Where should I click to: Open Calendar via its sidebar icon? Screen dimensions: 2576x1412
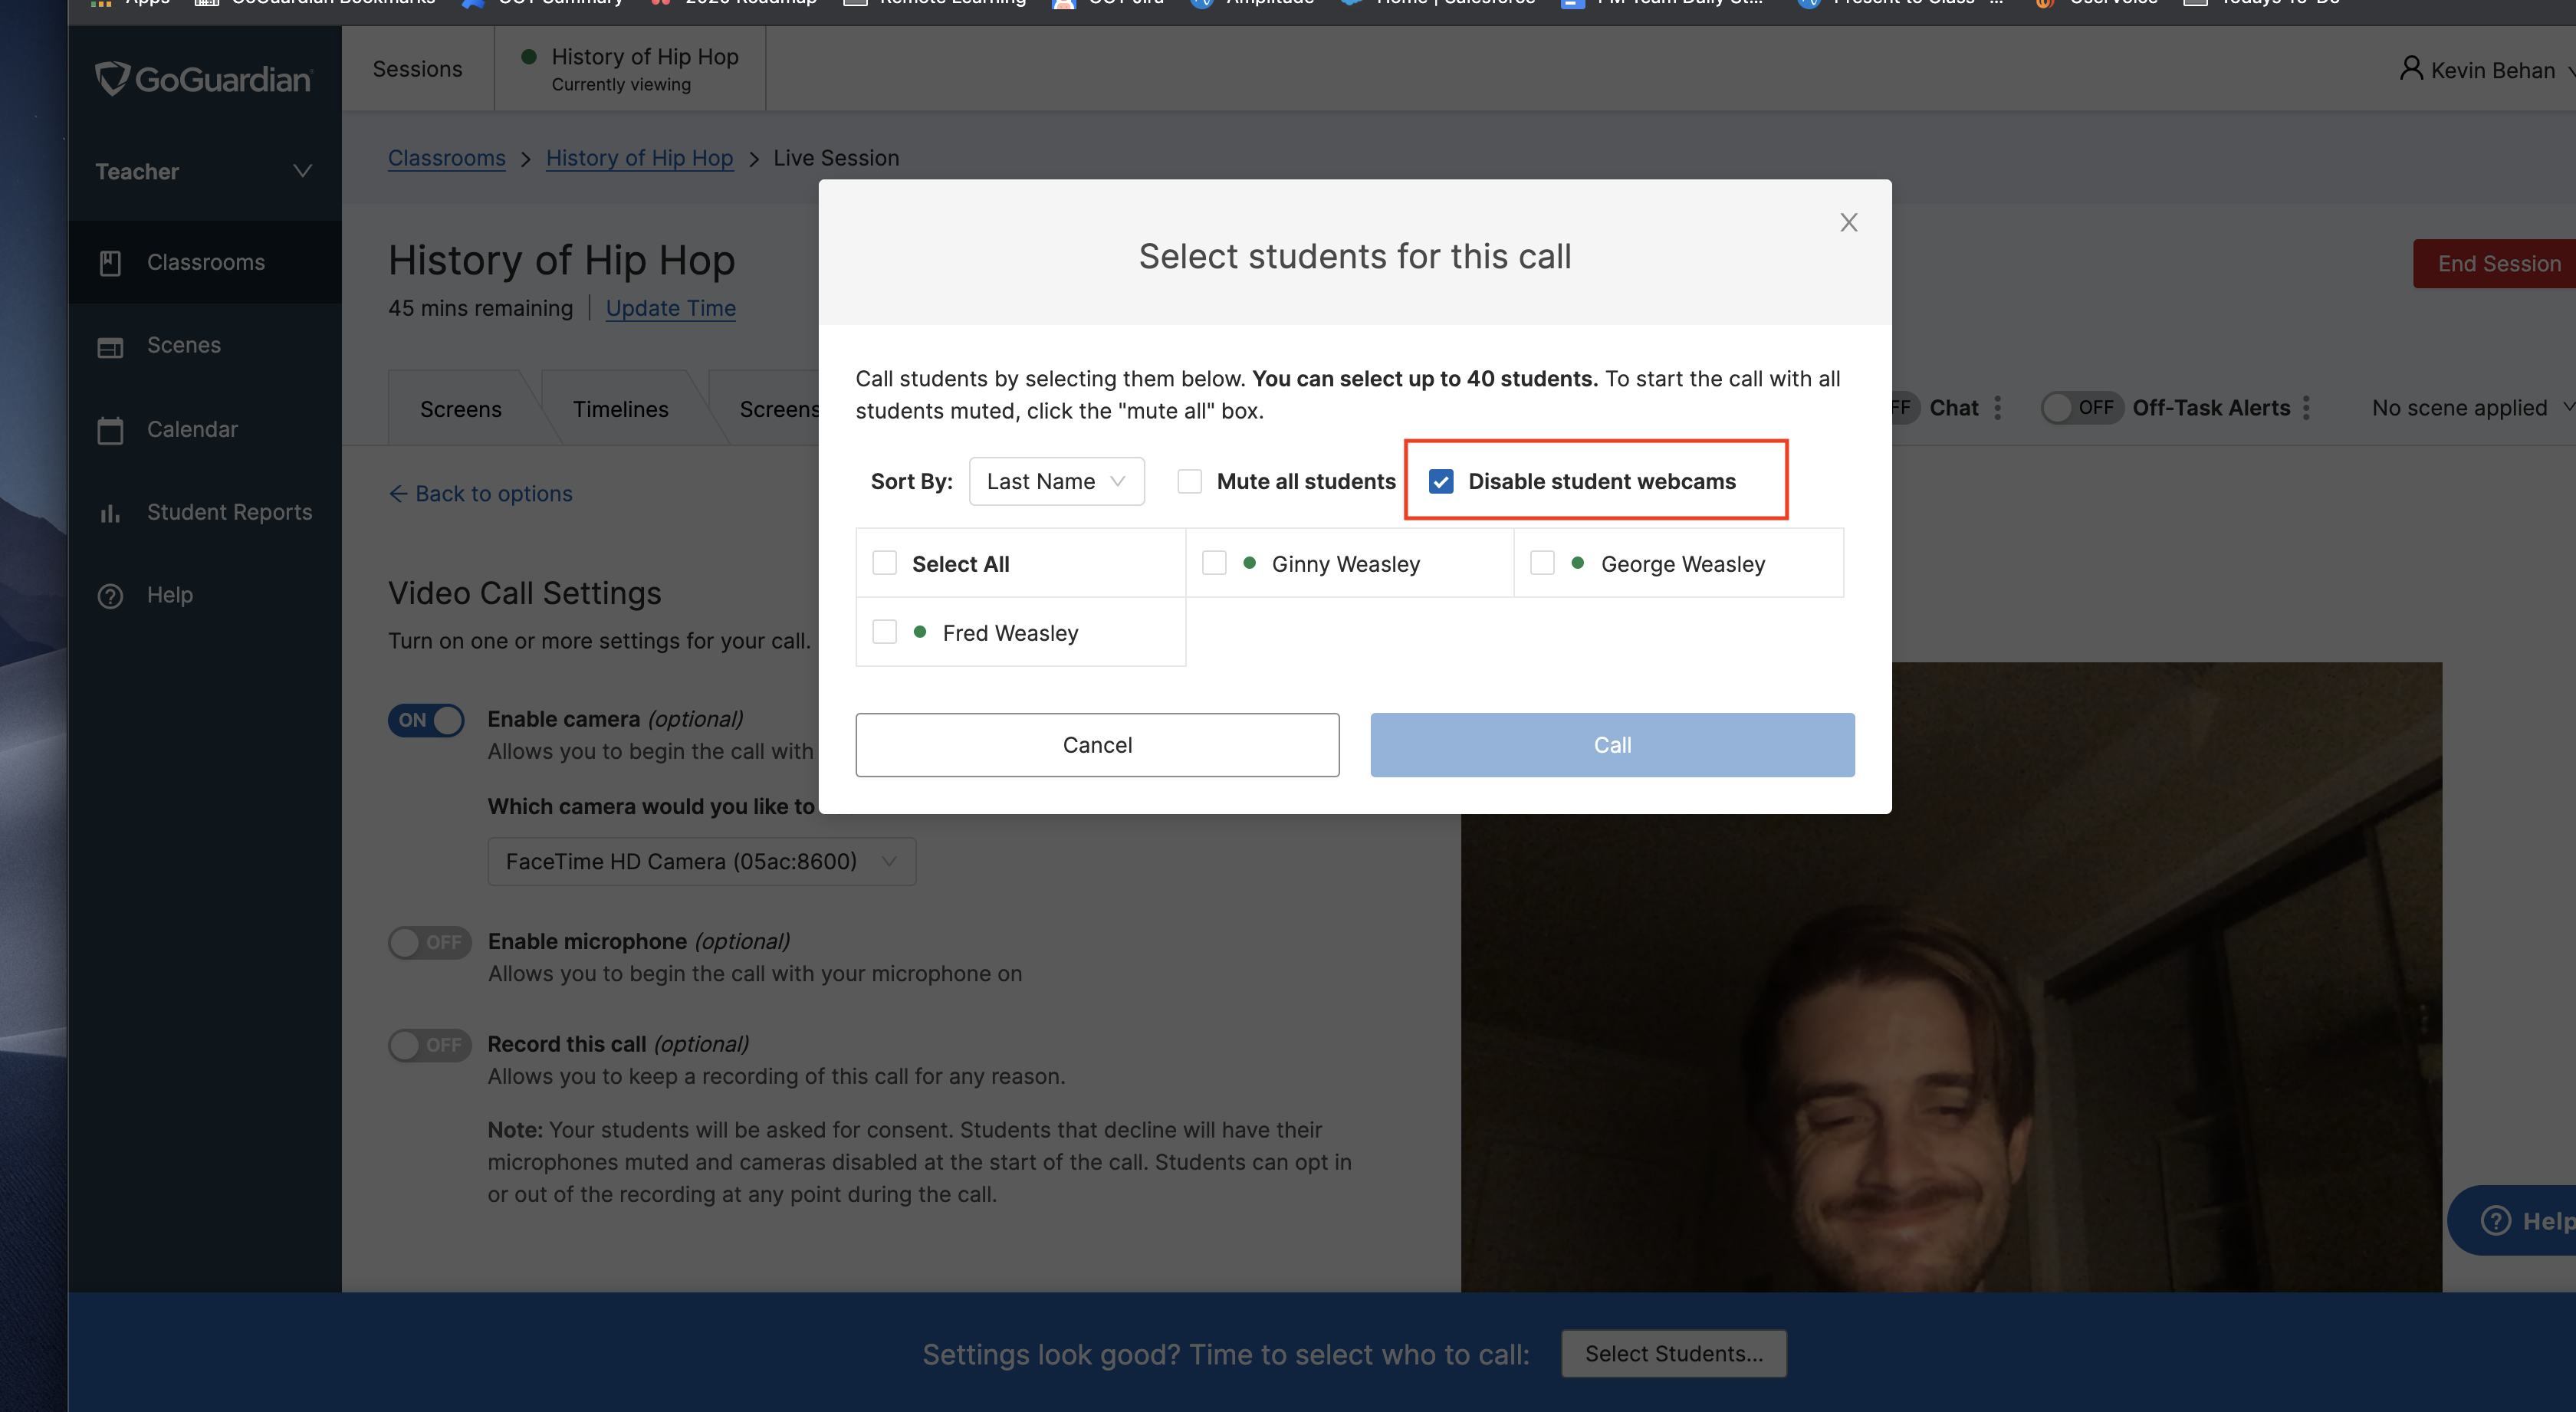pos(110,430)
